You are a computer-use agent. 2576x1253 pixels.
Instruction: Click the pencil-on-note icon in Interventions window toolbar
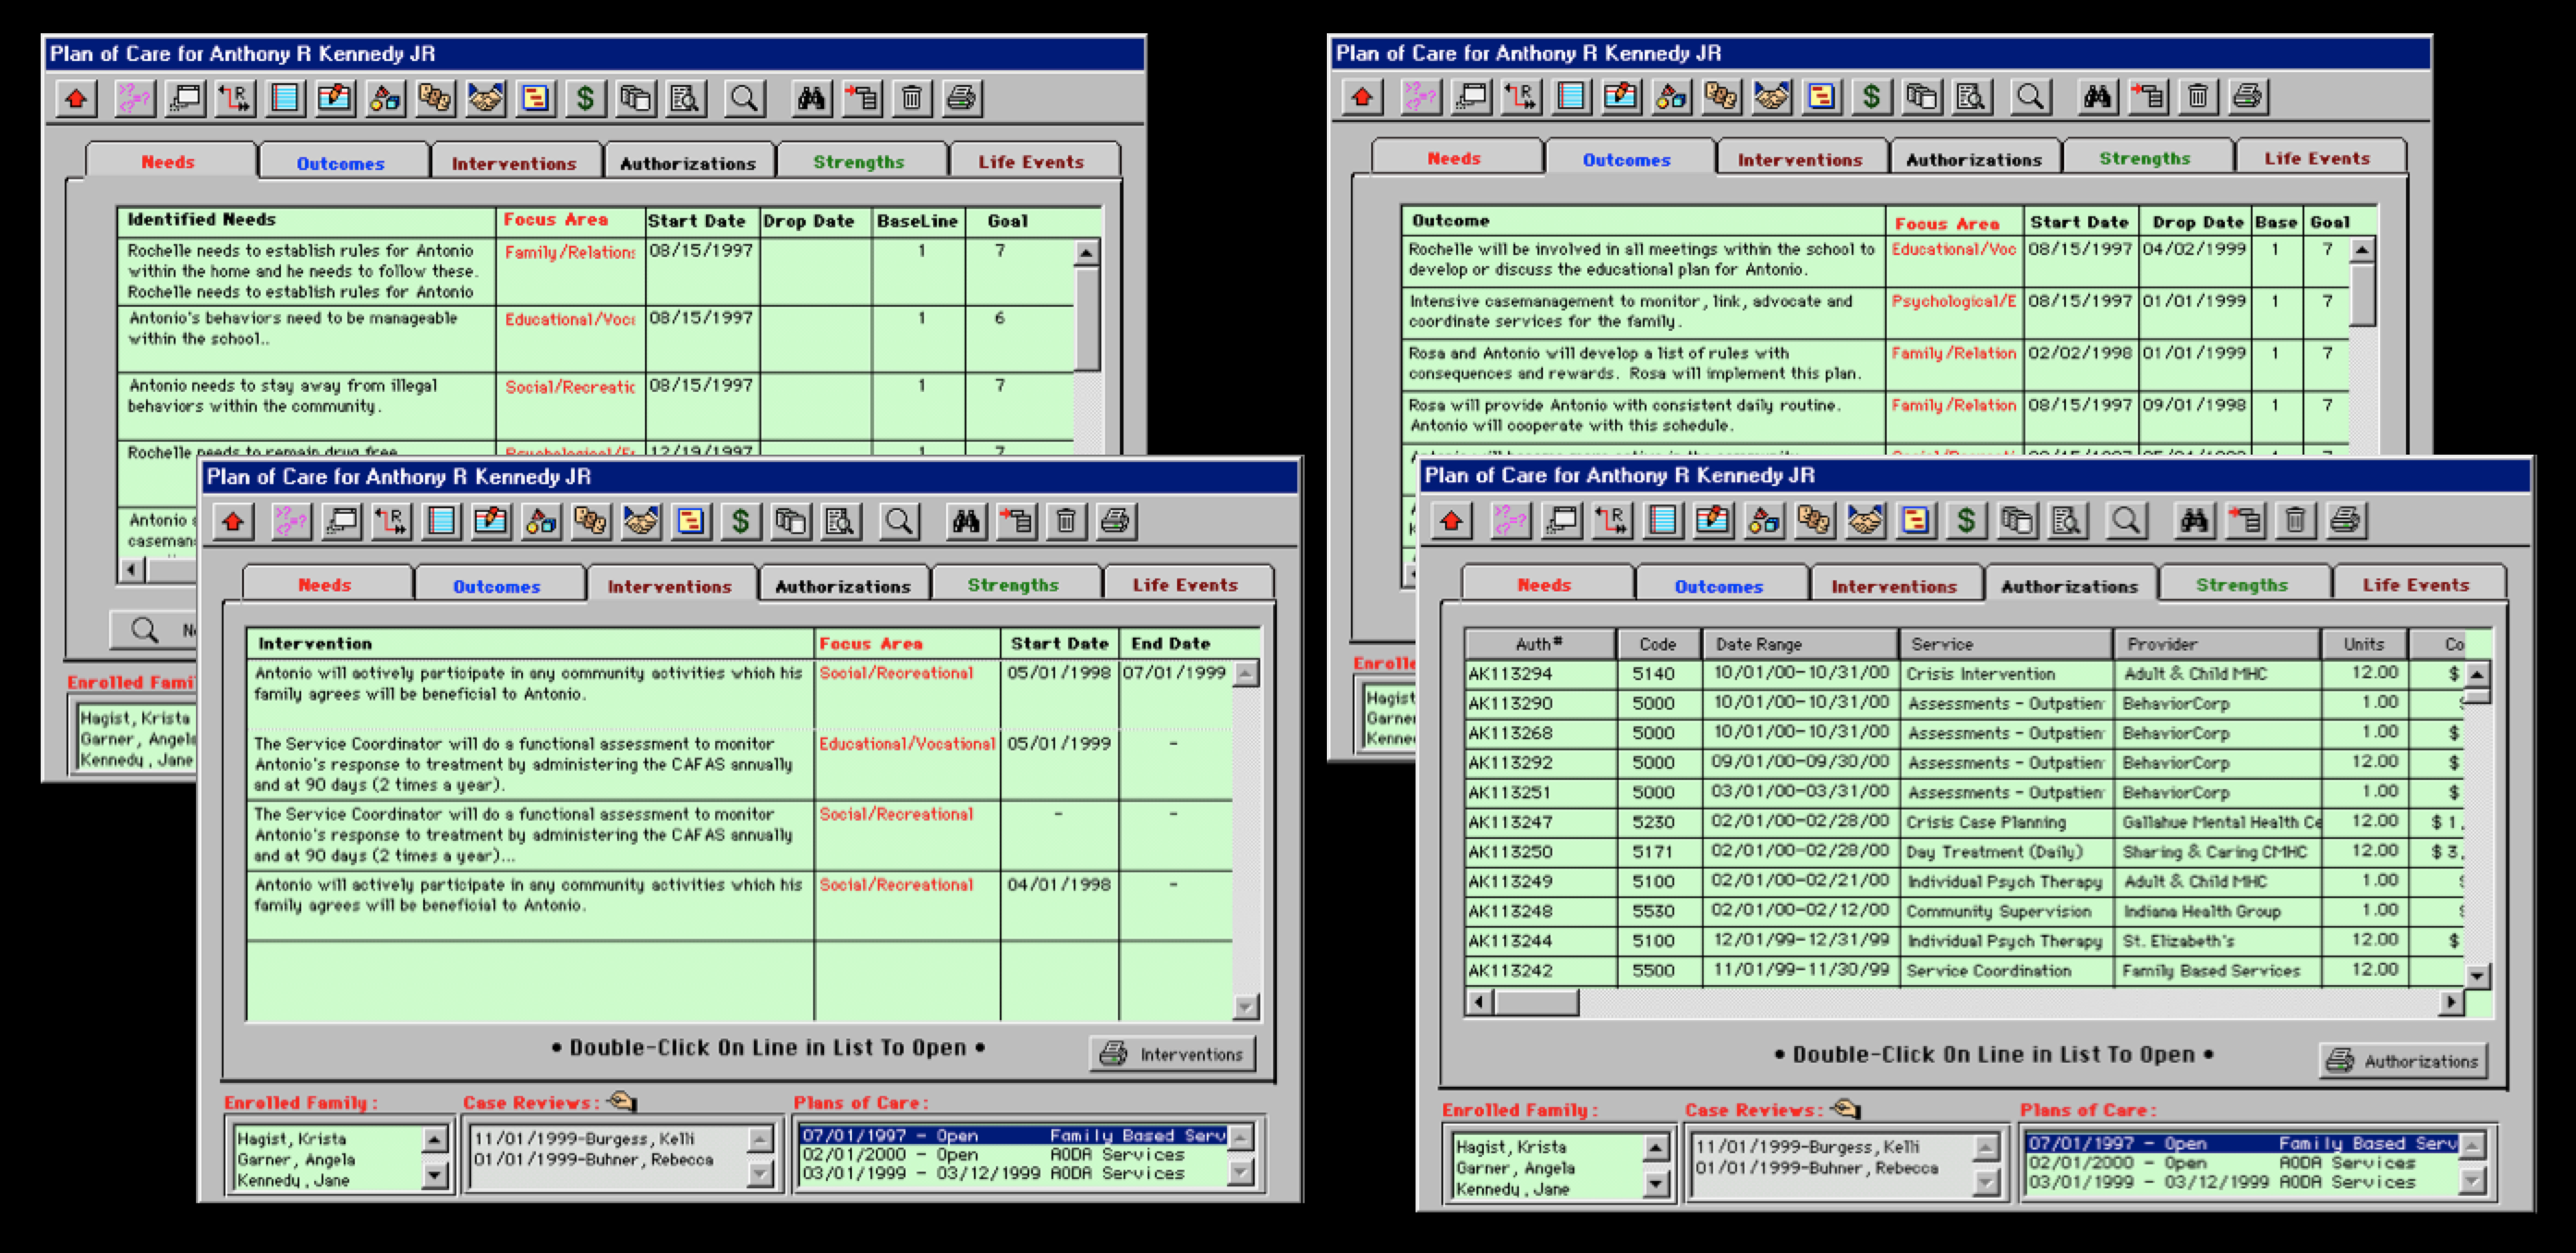click(x=491, y=521)
